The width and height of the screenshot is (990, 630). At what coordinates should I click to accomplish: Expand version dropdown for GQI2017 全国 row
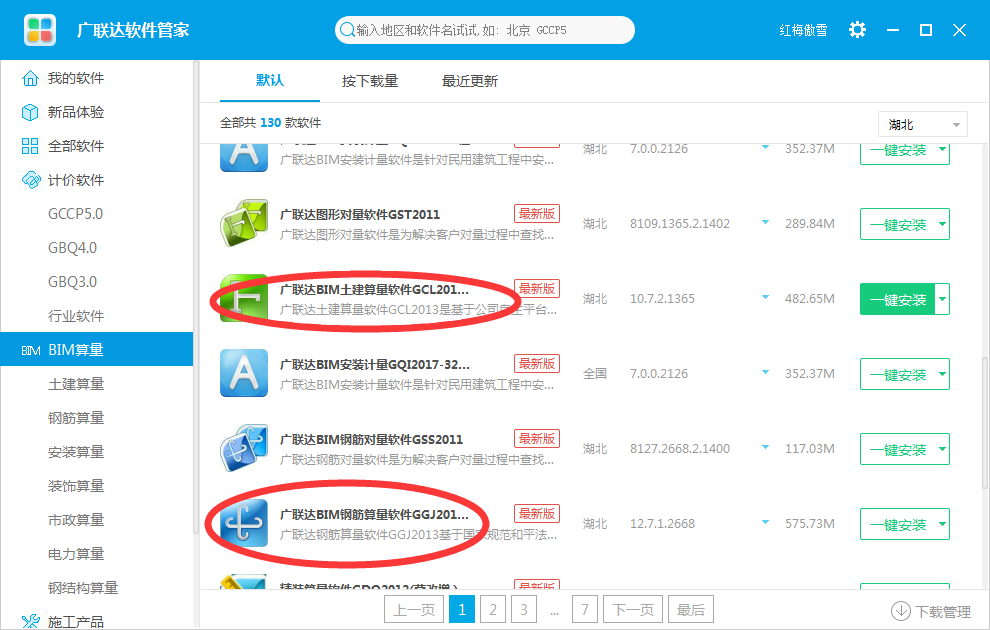[x=765, y=372]
